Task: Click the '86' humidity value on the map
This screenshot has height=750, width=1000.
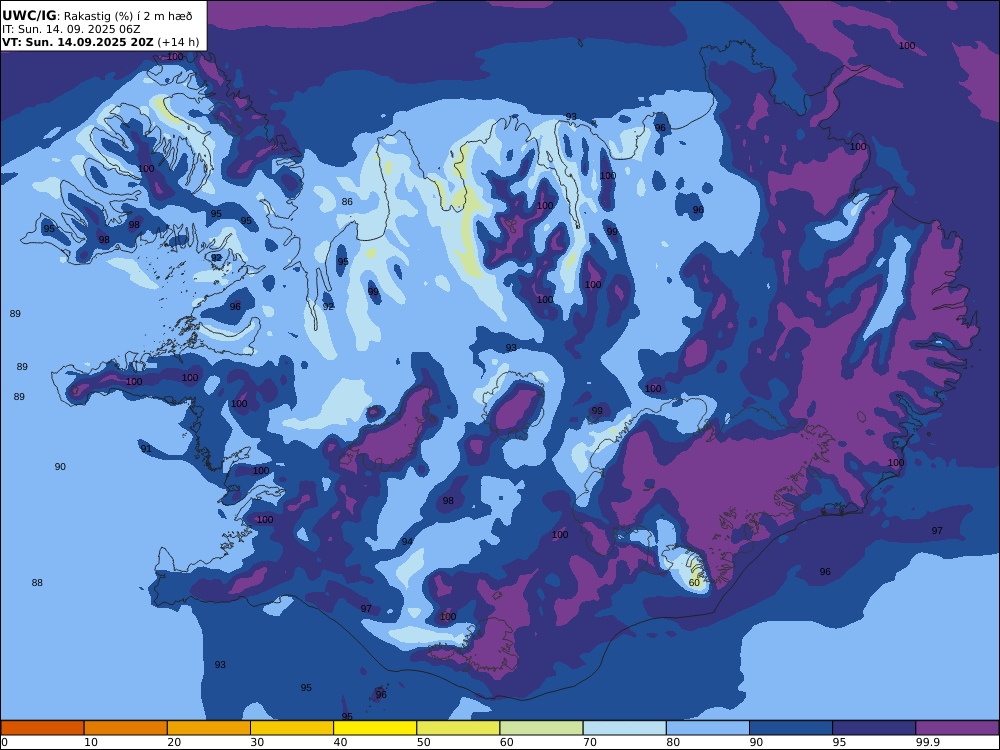Action: [347, 202]
